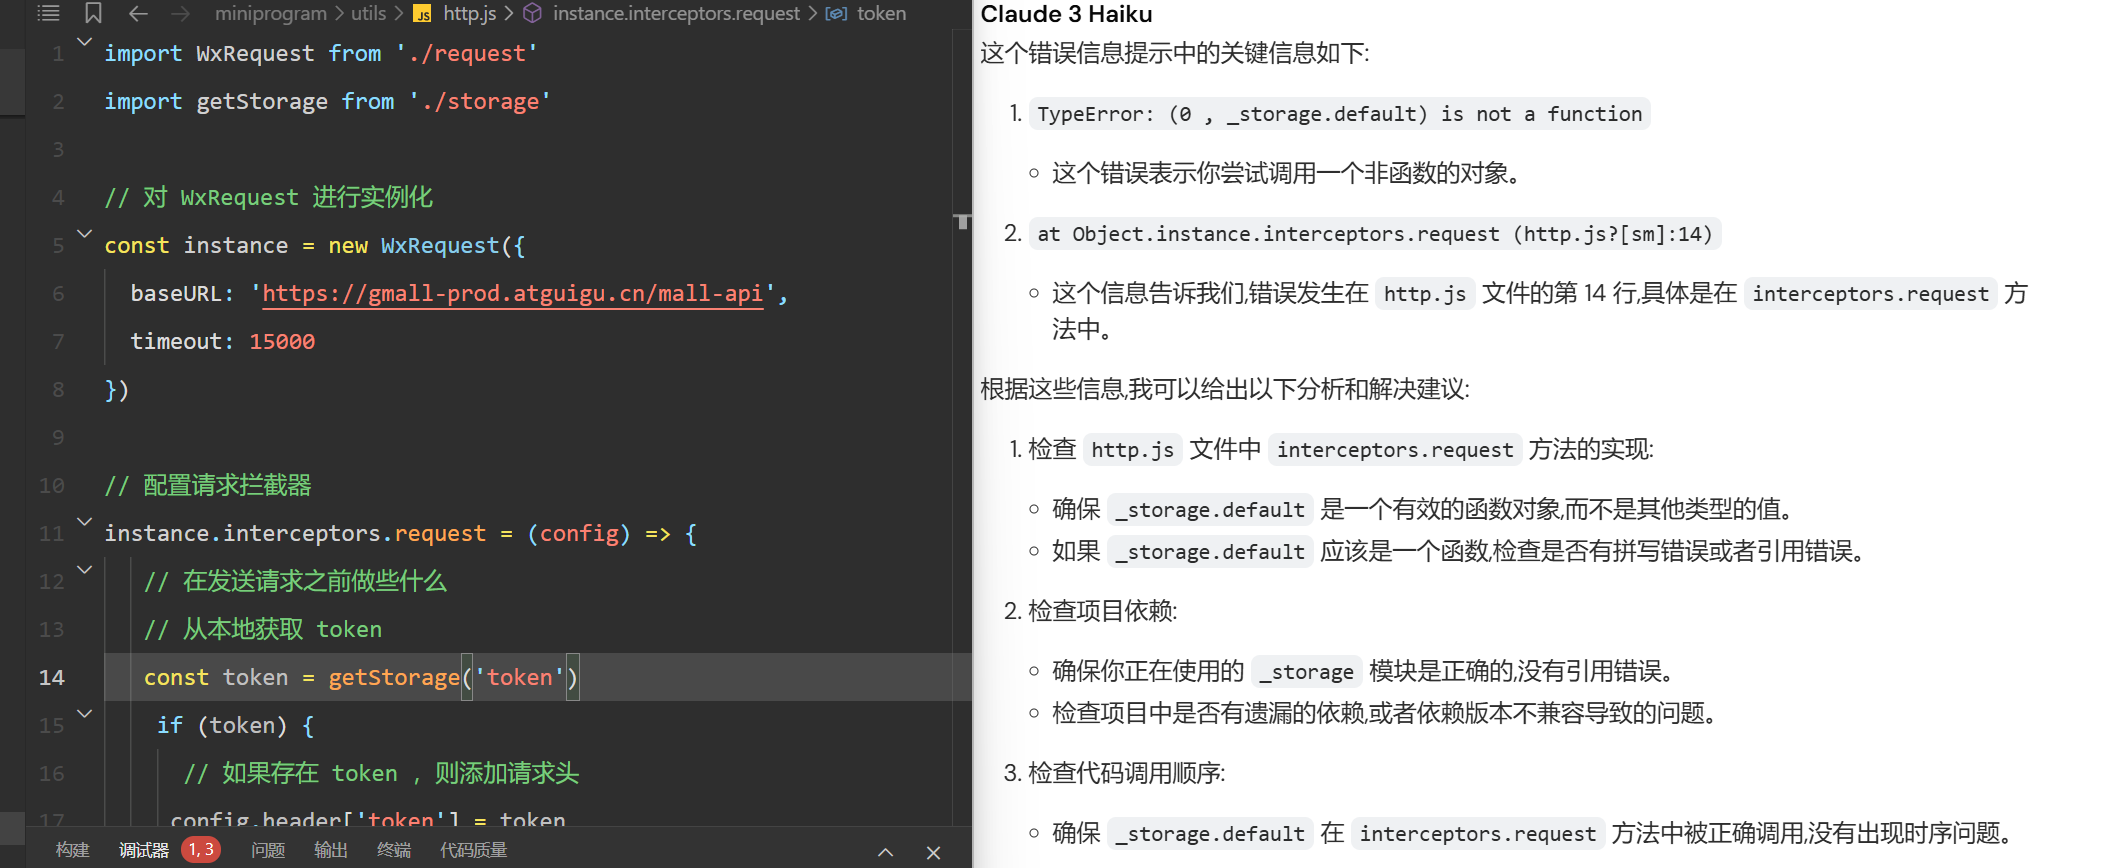
Task: Maximize bottom panel with the up chevron
Action: tap(885, 852)
